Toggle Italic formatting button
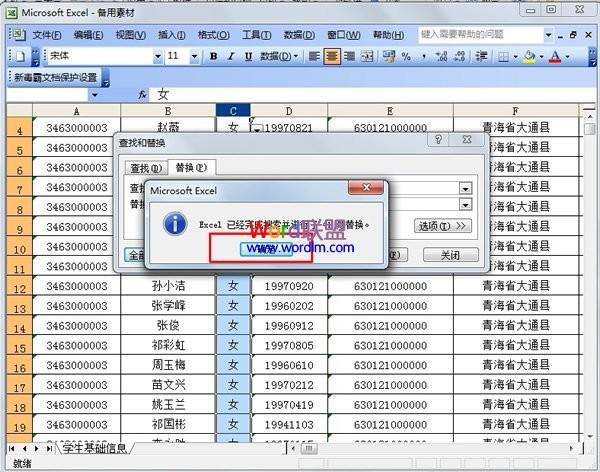This screenshot has height=472, width=600. [231, 57]
